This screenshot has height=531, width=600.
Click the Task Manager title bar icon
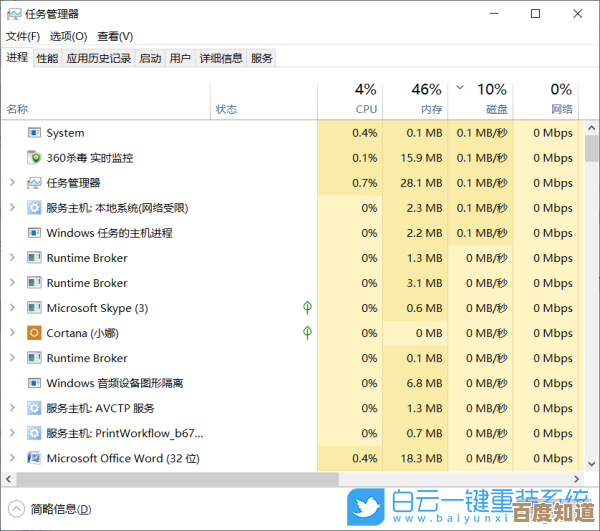(x=14, y=14)
